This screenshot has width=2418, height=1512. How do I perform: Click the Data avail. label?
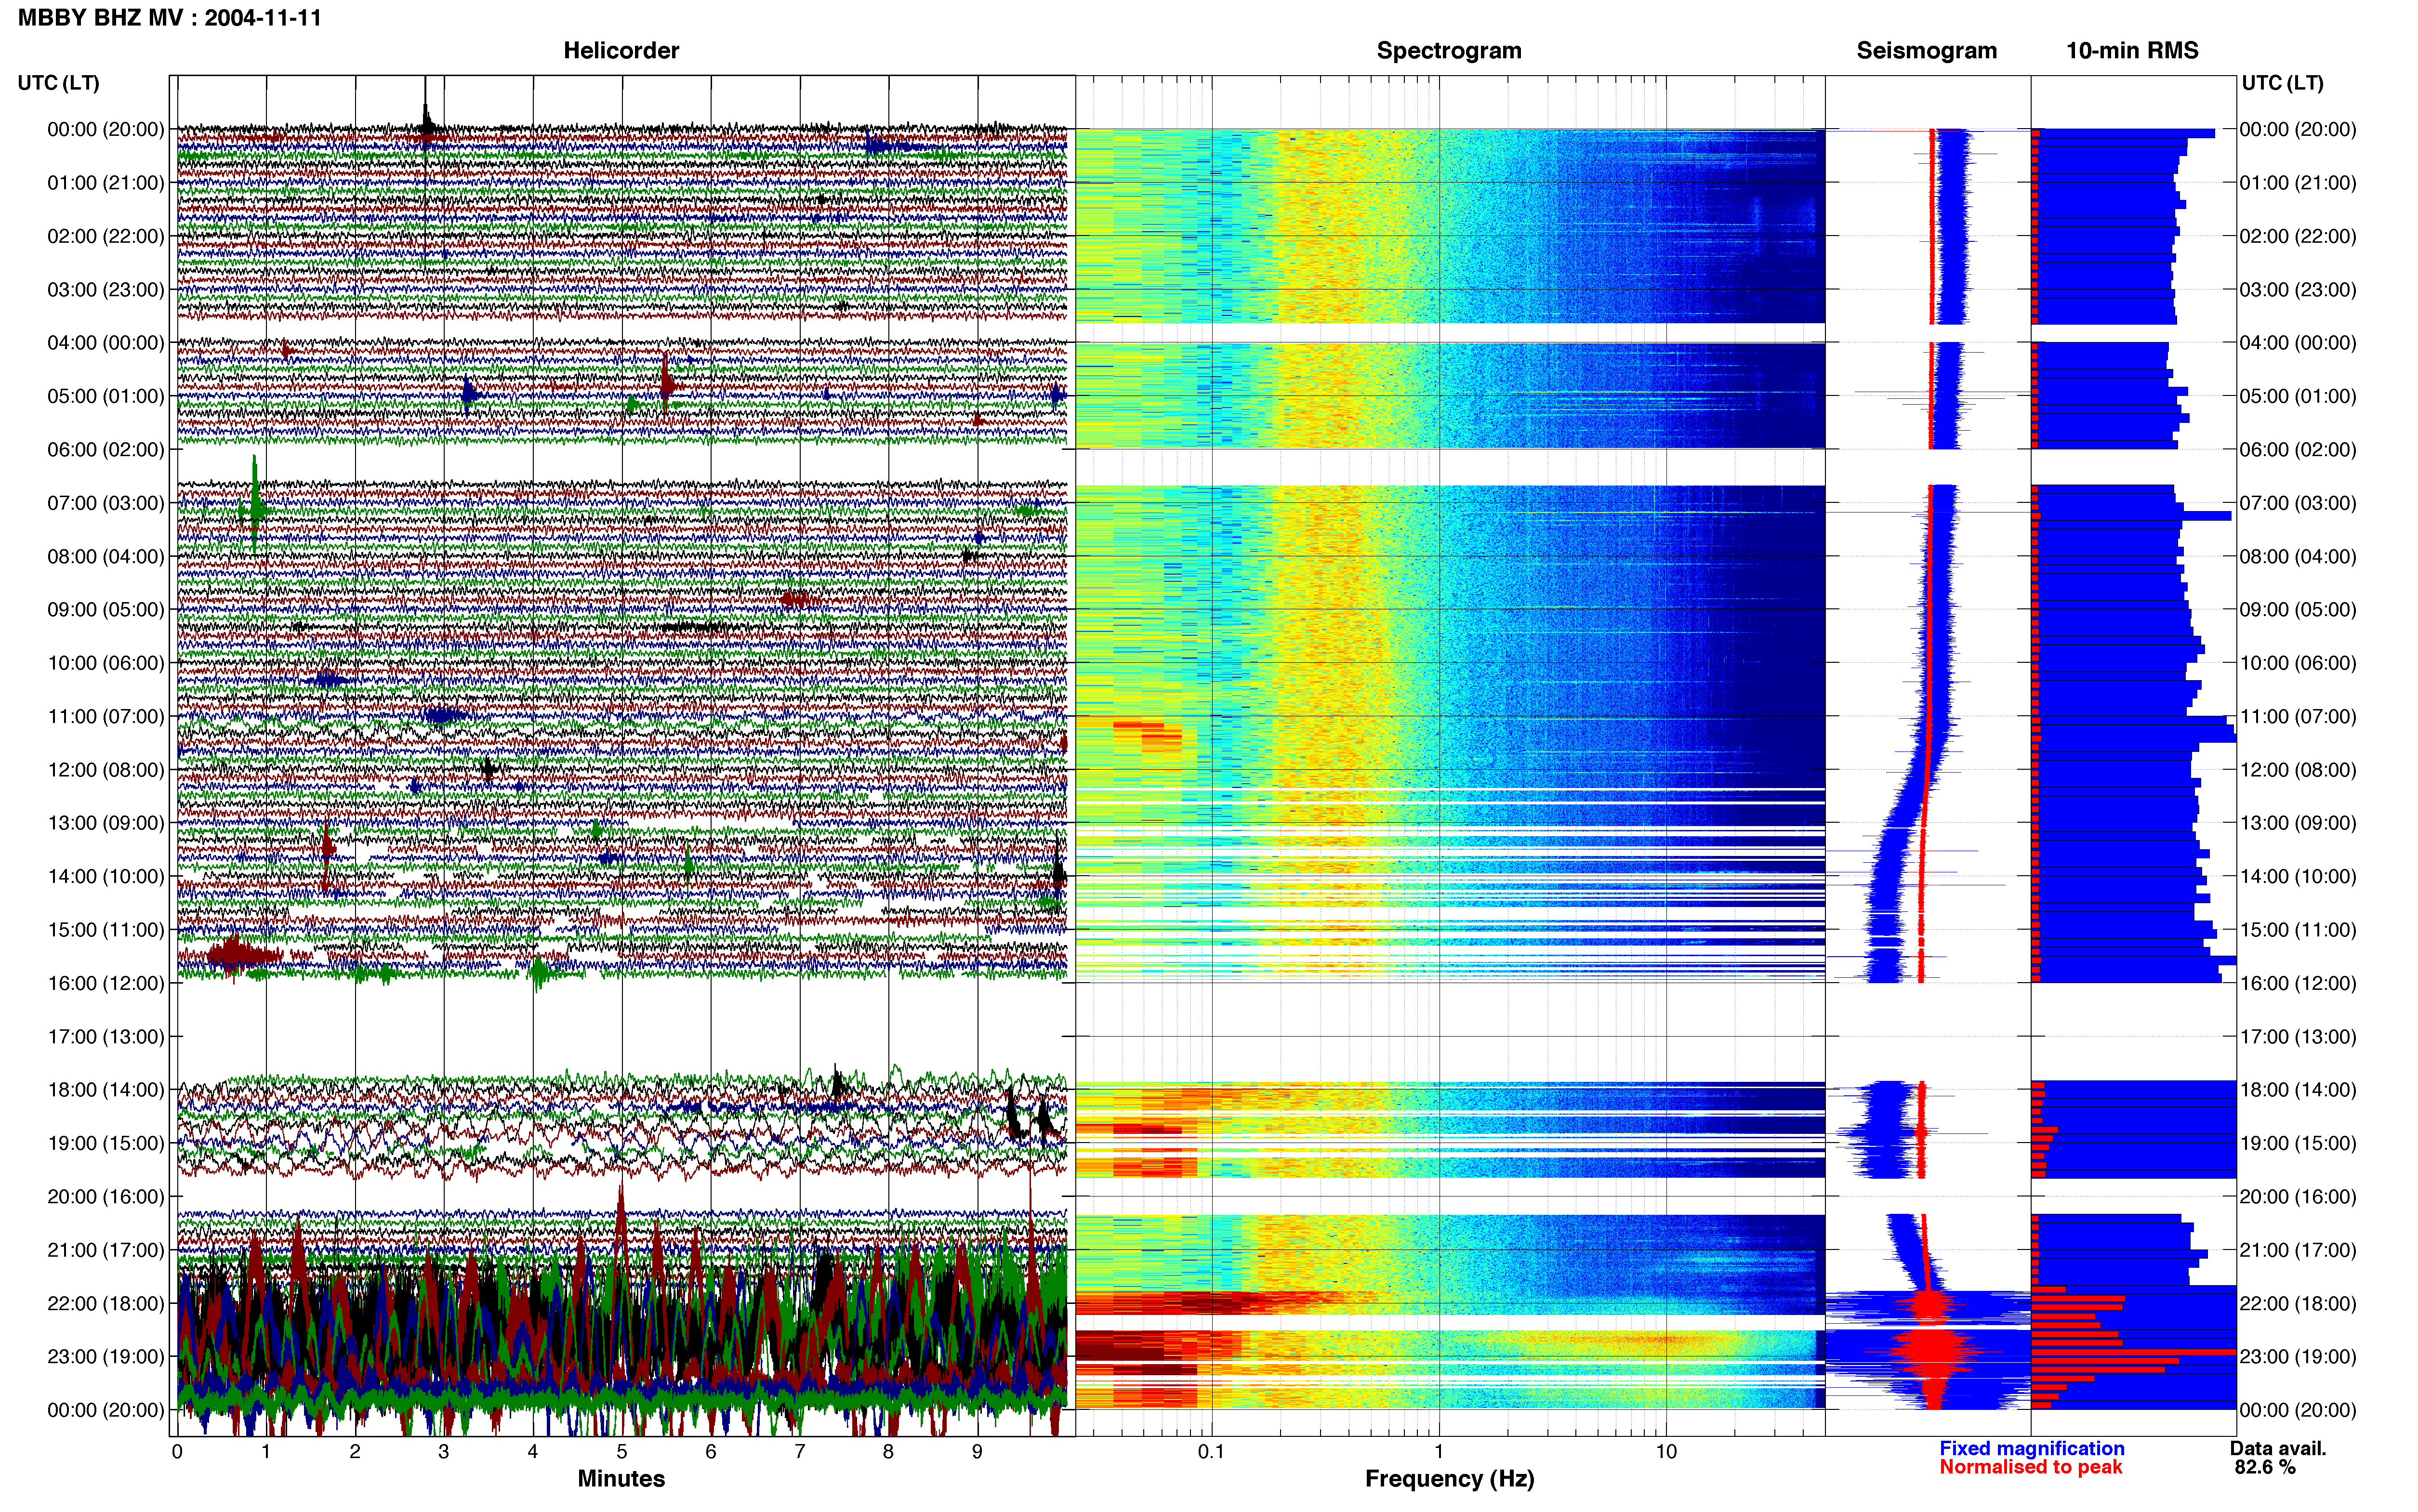coord(2278,1448)
